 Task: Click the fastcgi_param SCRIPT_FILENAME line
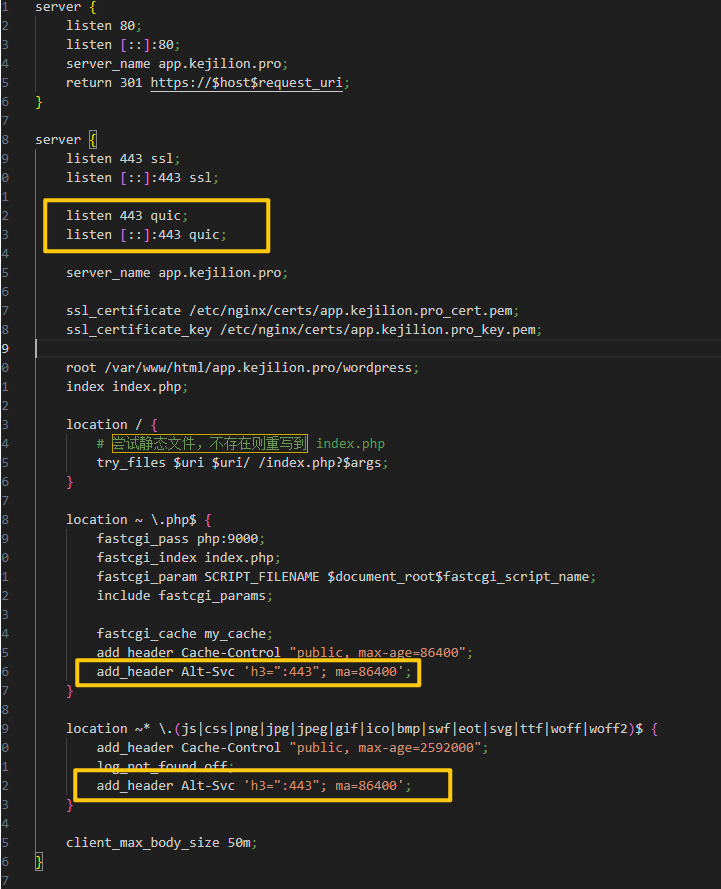346,576
